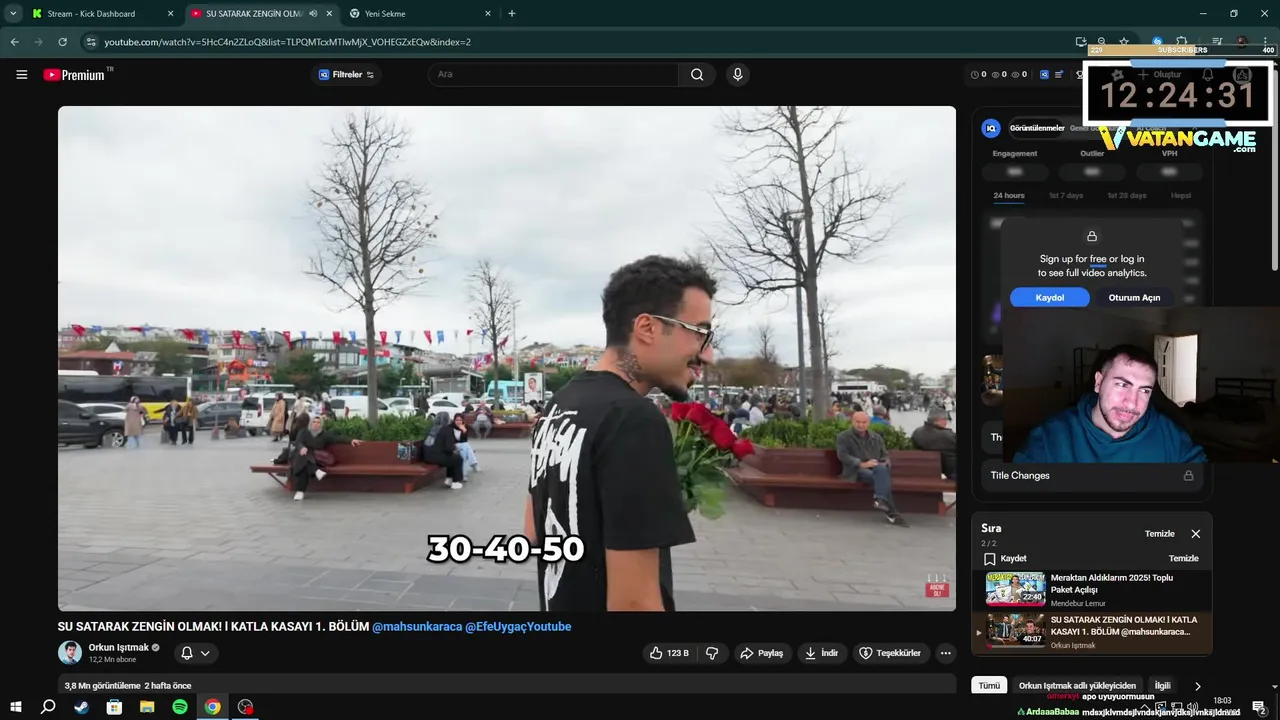Select Orkun Işıtmak adlı yükleyiciden chip
The height and width of the screenshot is (720, 1280).
[1077, 686]
